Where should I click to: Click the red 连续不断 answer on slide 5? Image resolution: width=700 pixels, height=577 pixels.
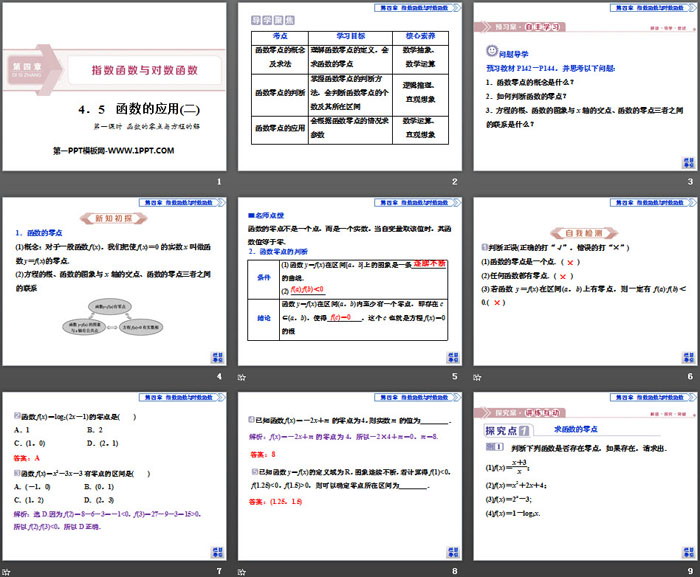(x=429, y=263)
